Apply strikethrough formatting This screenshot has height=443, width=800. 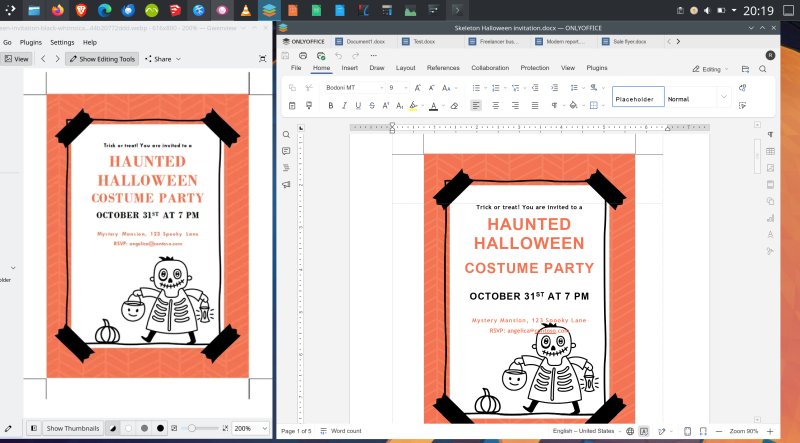coord(372,106)
